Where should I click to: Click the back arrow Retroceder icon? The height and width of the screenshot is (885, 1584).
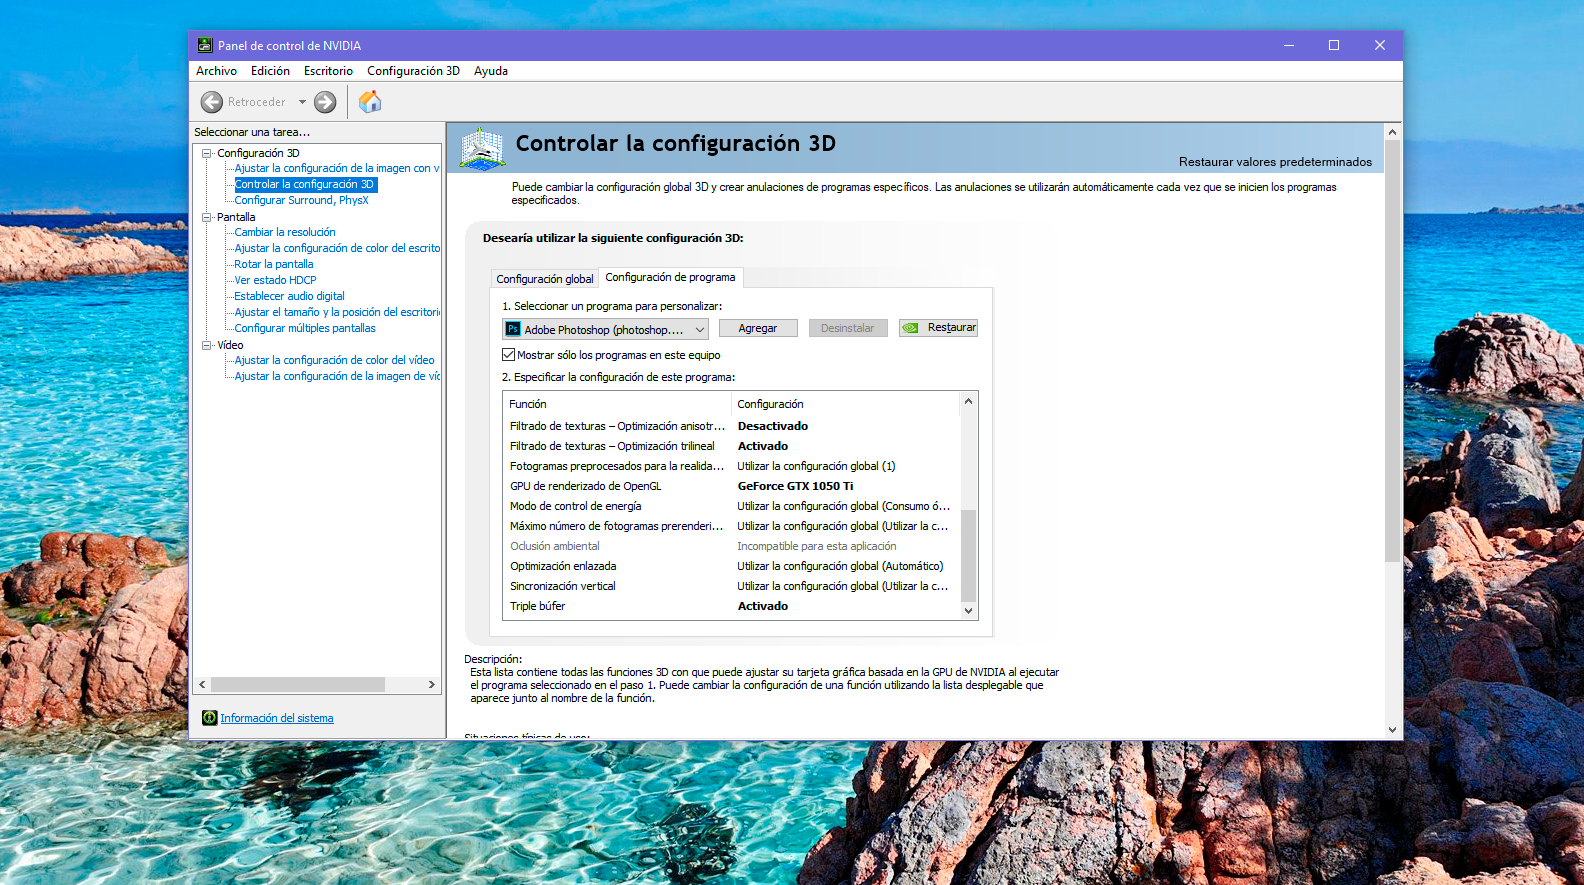pos(212,102)
